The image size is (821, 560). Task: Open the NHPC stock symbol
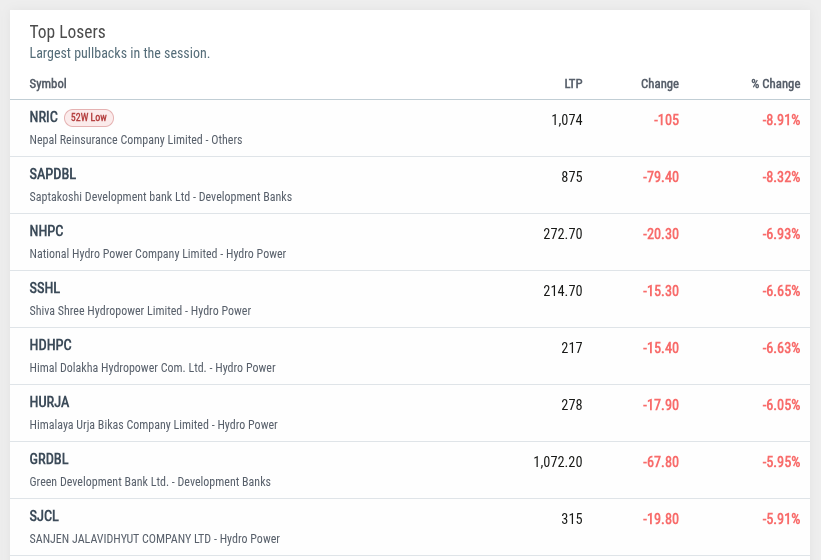[x=46, y=231]
